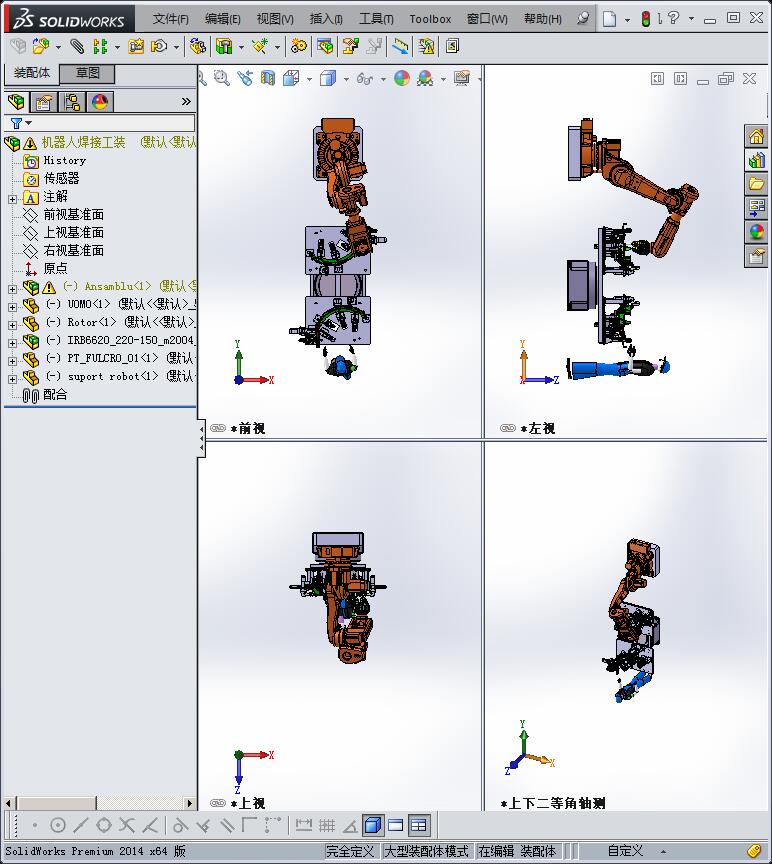The width and height of the screenshot is (772, 864).
Task: Open the Design Library task pane tab
Action: 756,160
